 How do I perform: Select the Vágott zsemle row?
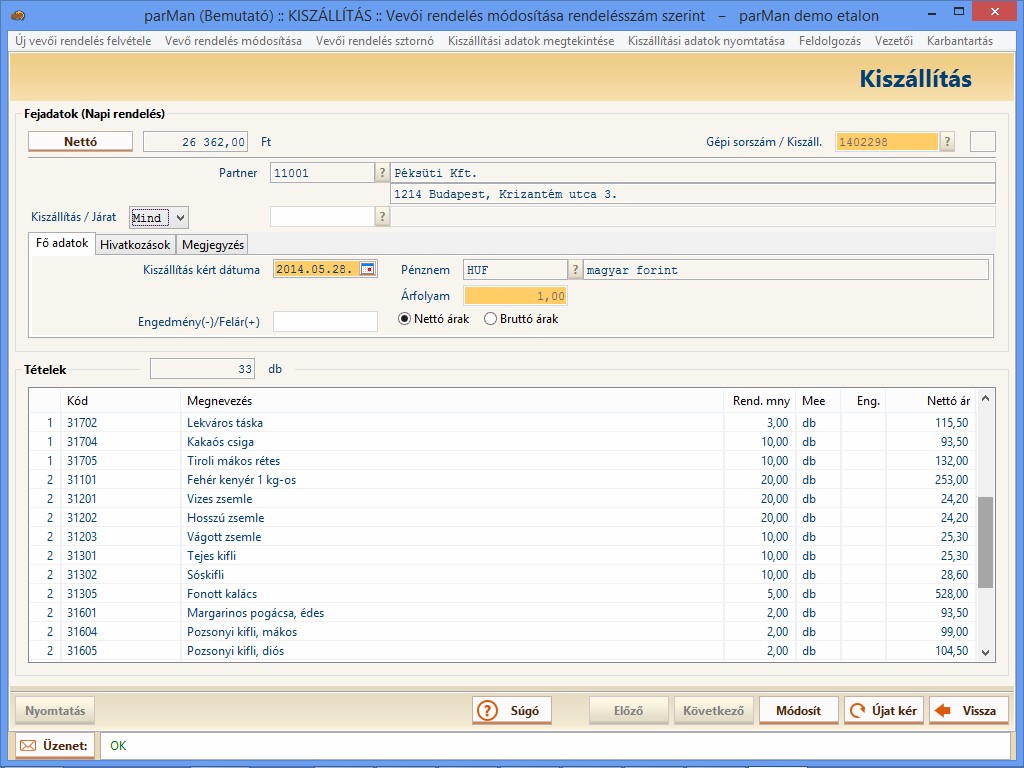click(x=503, y=536)
